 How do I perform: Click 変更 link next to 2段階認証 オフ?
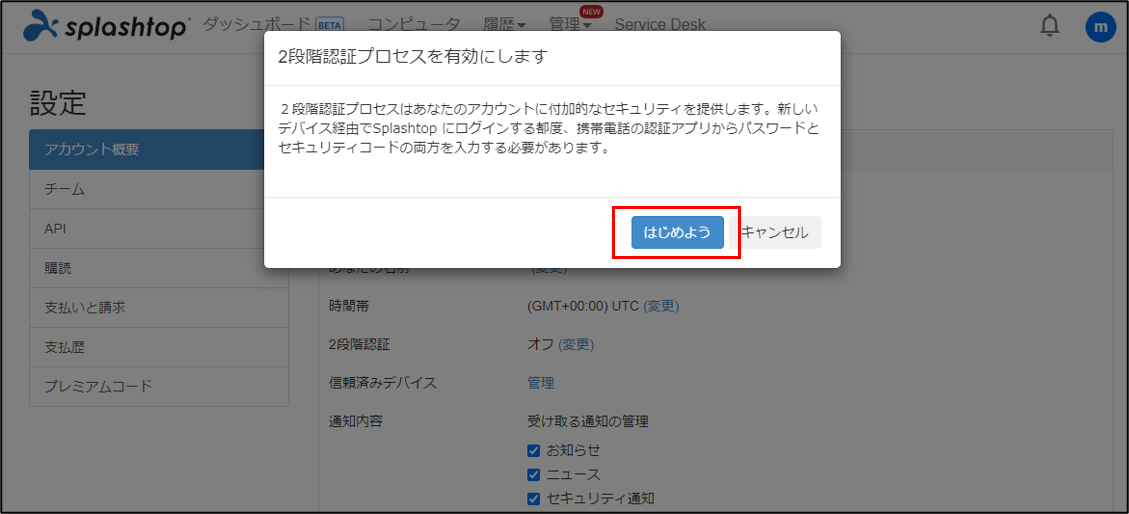click(x=577, y=345)
